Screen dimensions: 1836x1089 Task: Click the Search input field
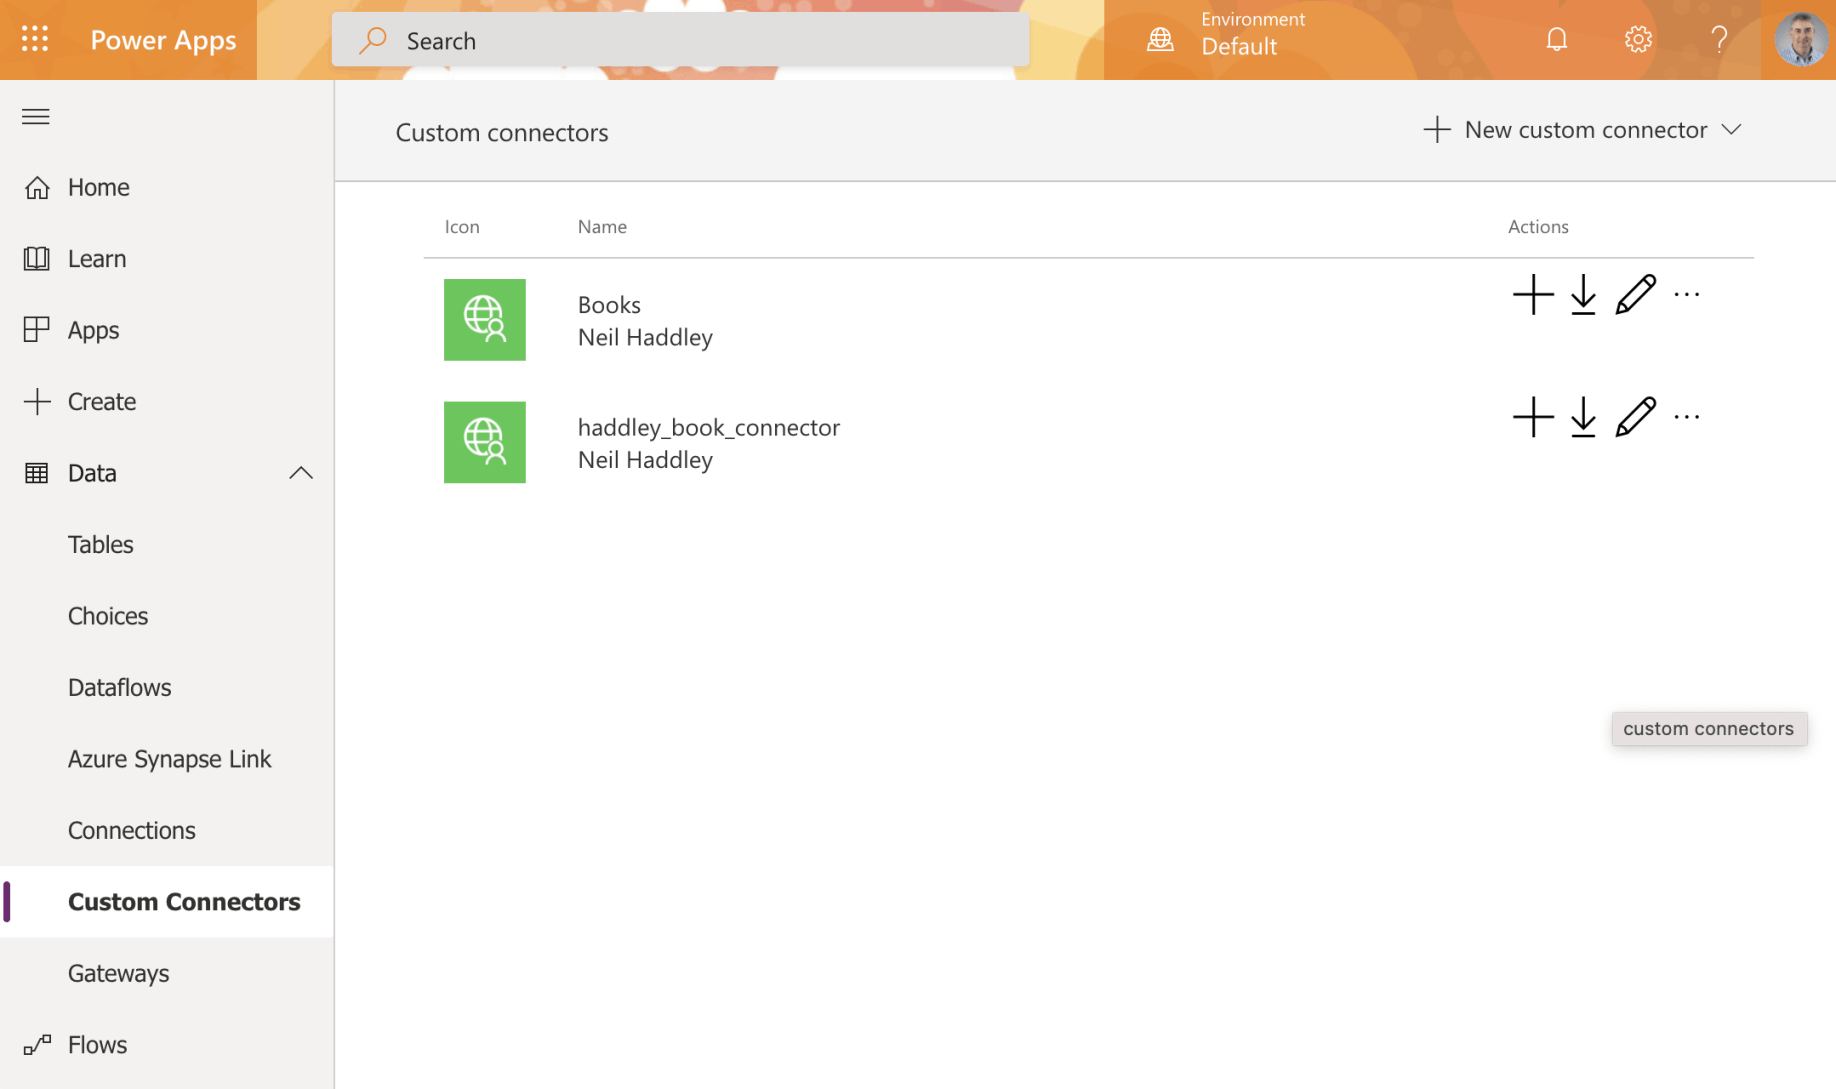click(680, 40)
